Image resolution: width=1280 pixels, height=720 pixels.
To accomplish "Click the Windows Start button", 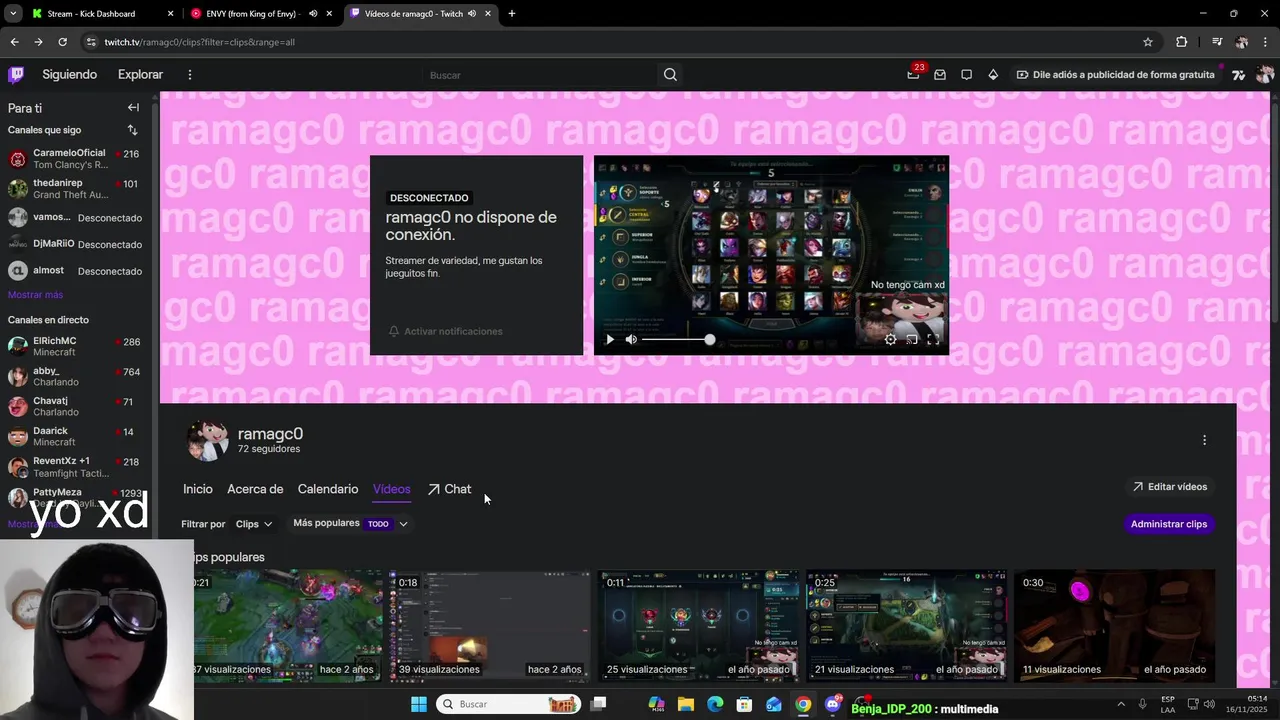I will click(x=419, y=704).
